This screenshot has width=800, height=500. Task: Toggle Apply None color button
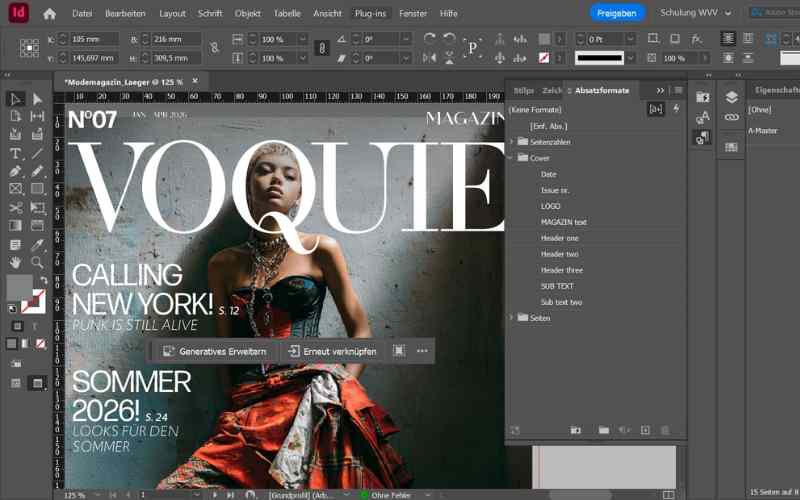40,344
